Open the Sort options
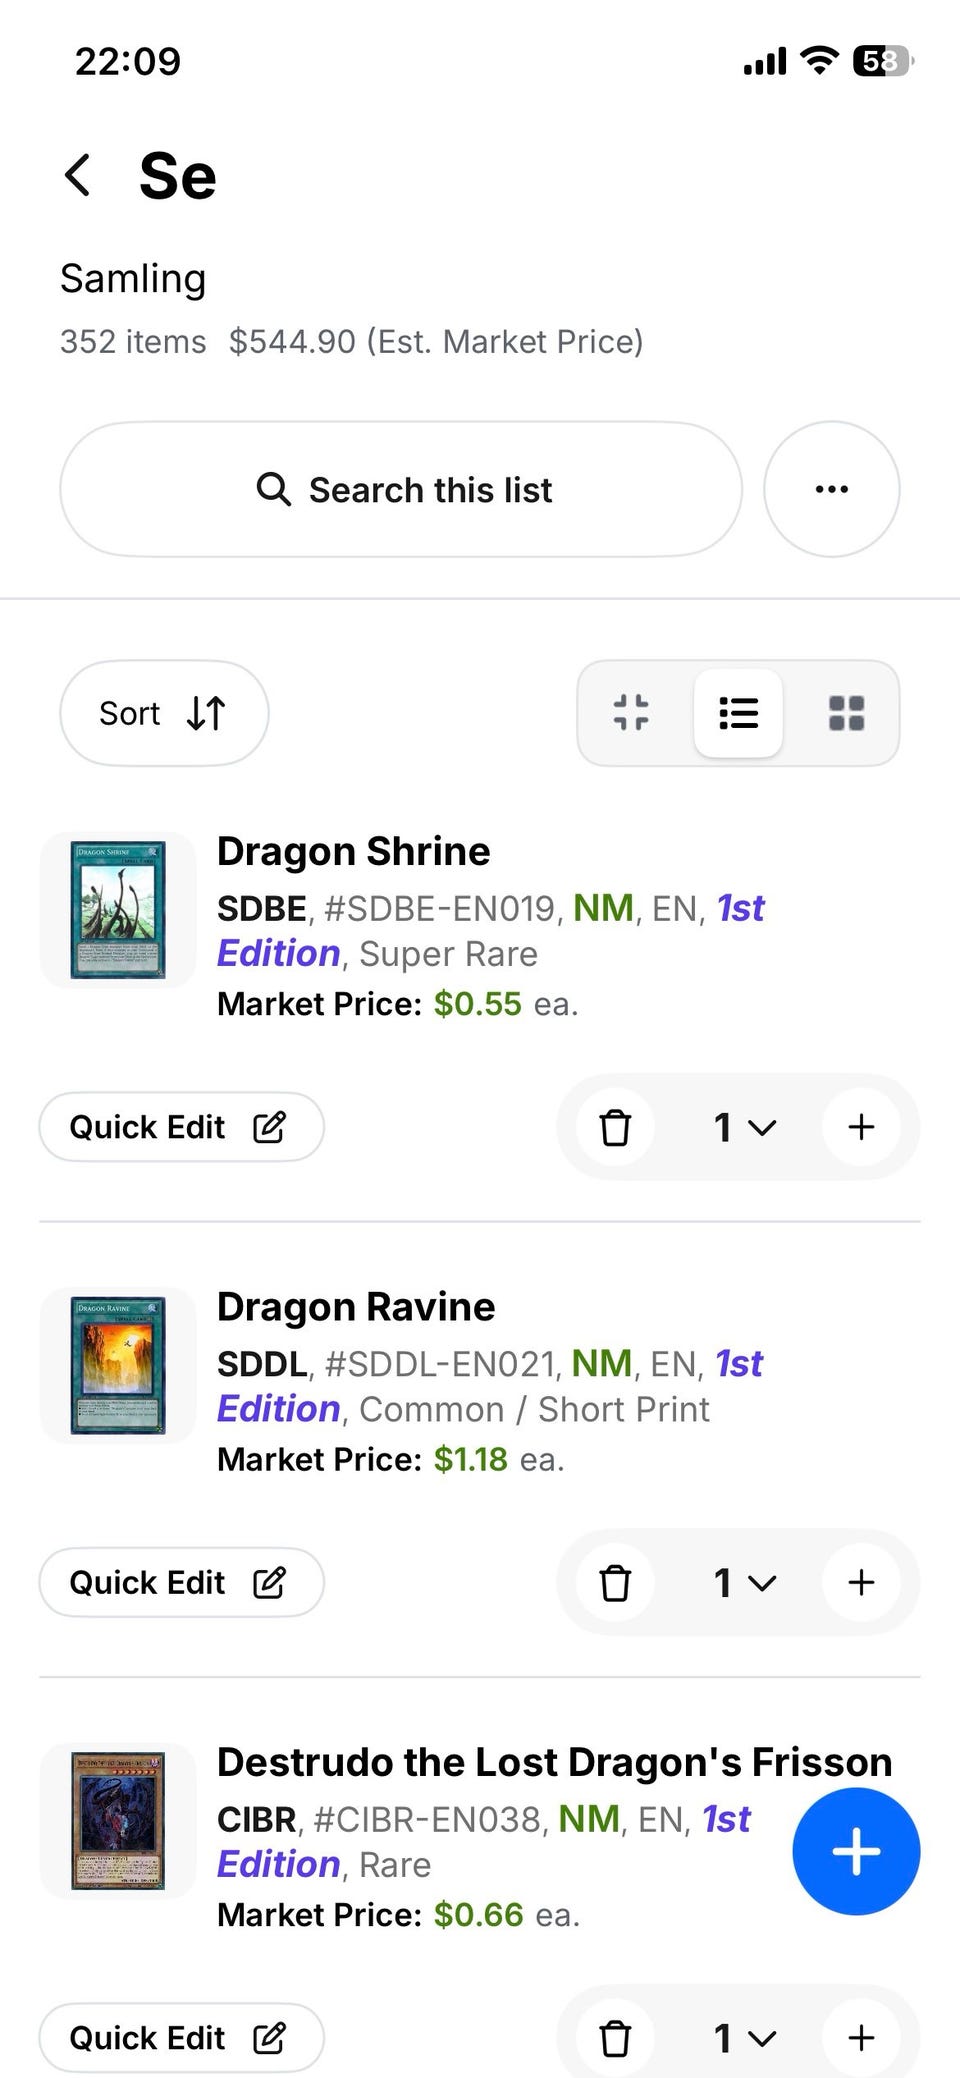This screenshot has height=2078, width=960. pos(164,713)
